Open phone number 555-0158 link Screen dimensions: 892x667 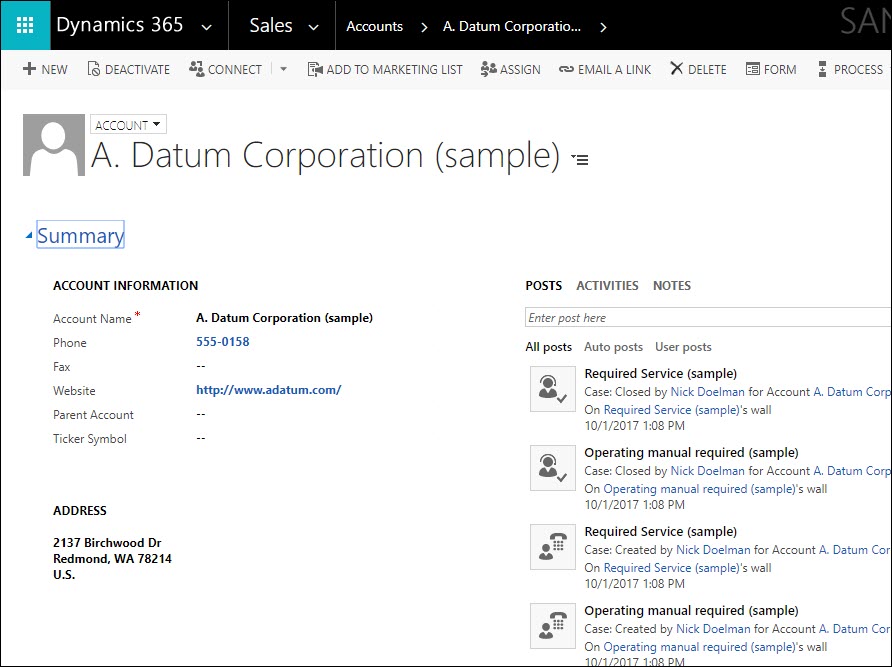pos(222,341)
